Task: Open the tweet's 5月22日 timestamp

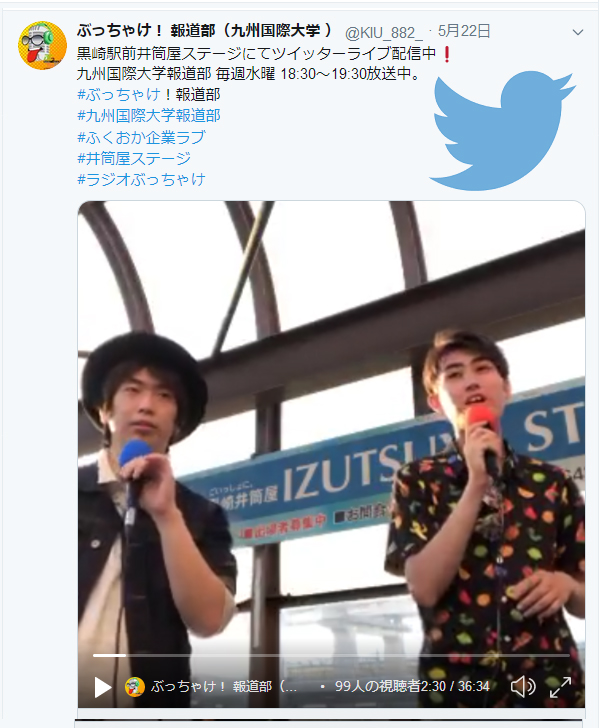Action: 464,31
